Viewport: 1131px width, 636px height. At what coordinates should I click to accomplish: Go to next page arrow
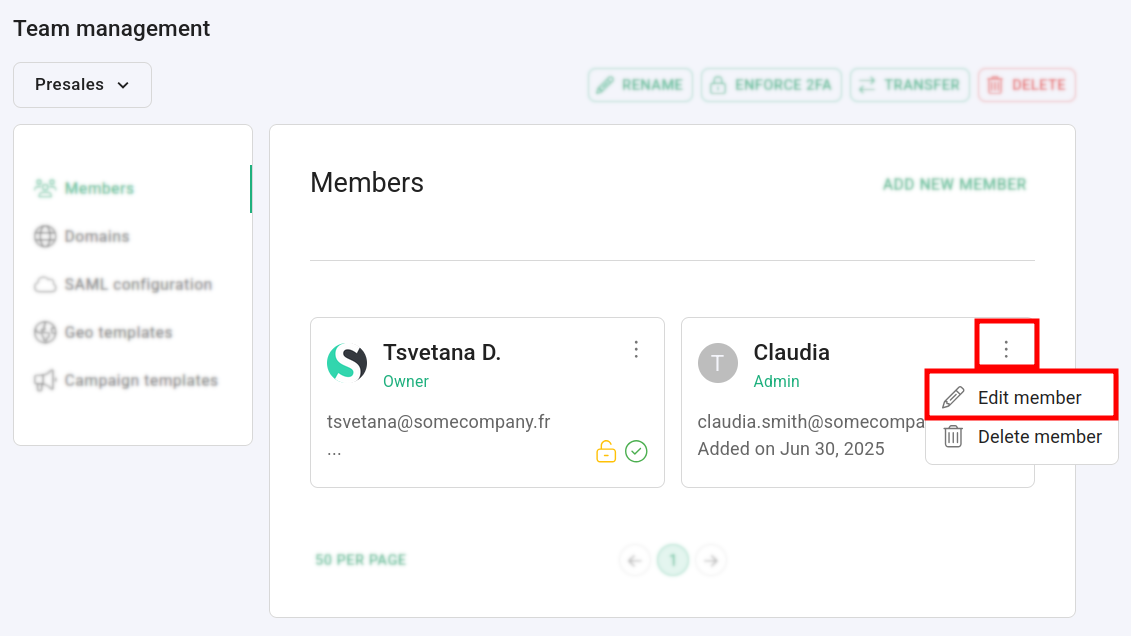click(711, 561)
